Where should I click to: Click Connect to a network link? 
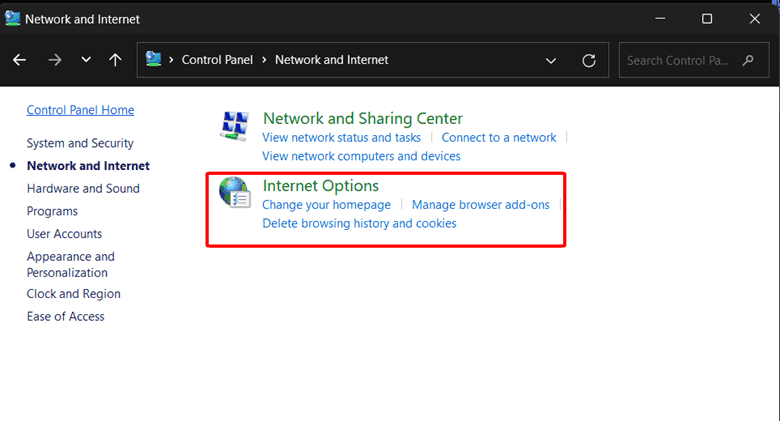coord(499,137)
